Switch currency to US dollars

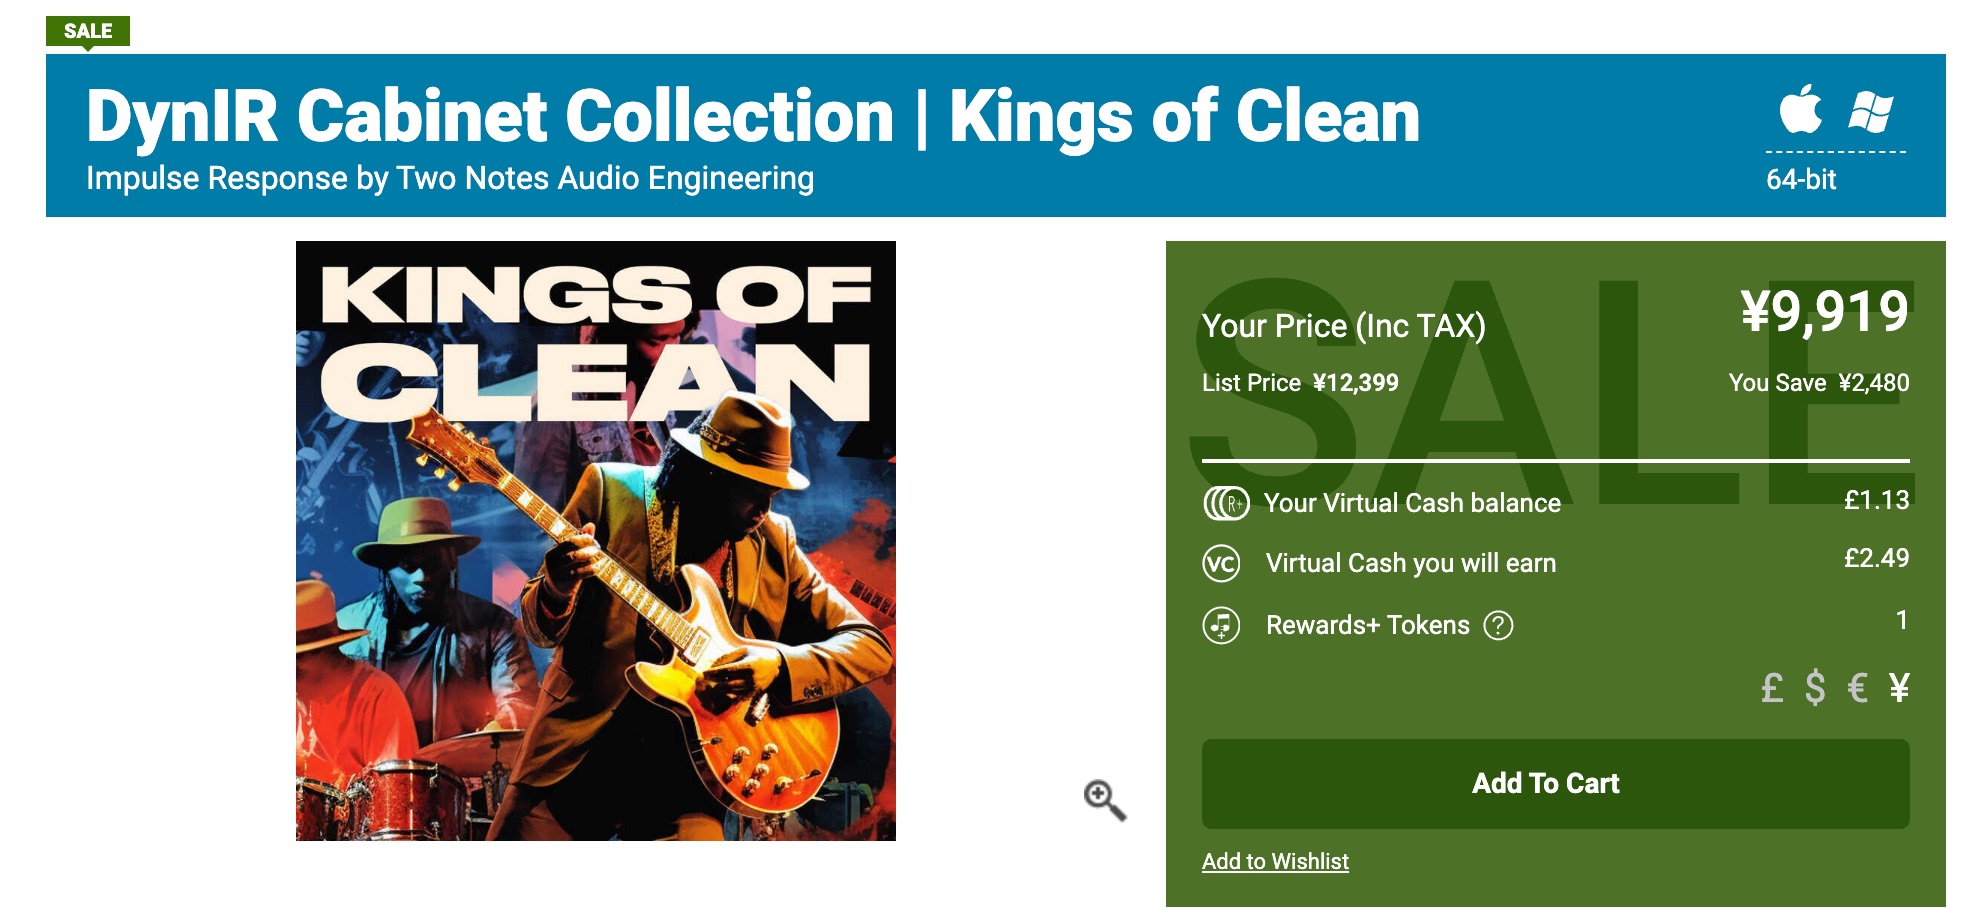pyautogui.click(x=1815, y=688)
